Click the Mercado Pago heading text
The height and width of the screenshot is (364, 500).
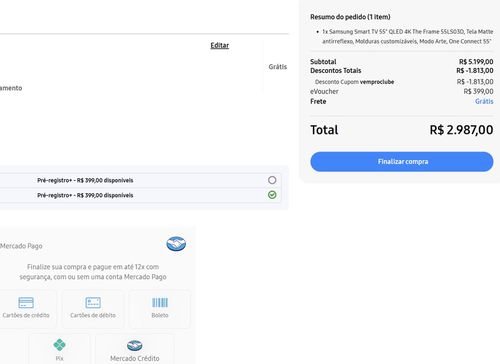pyautogui.click(x=21, y=246)
